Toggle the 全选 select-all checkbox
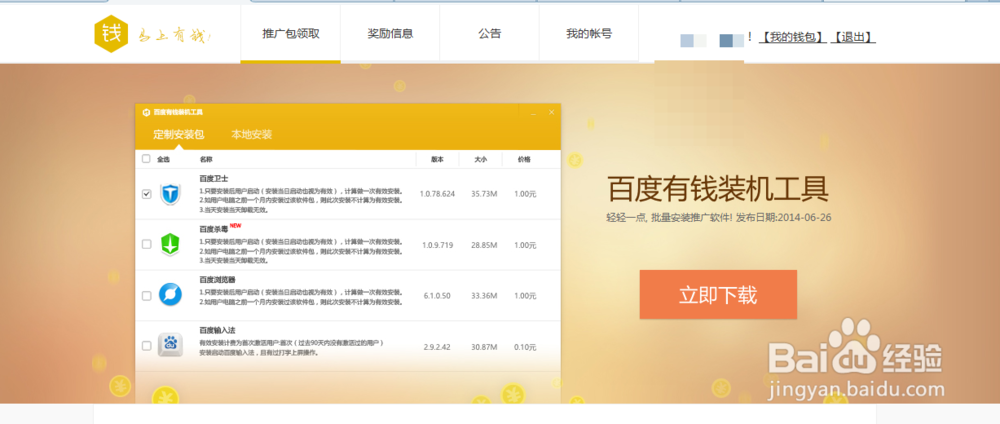 146,159
